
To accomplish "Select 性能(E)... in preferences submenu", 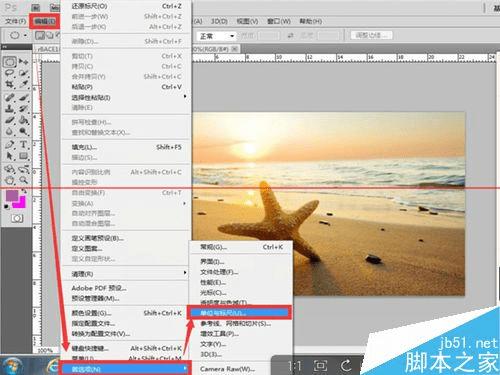I will [241, 282].
